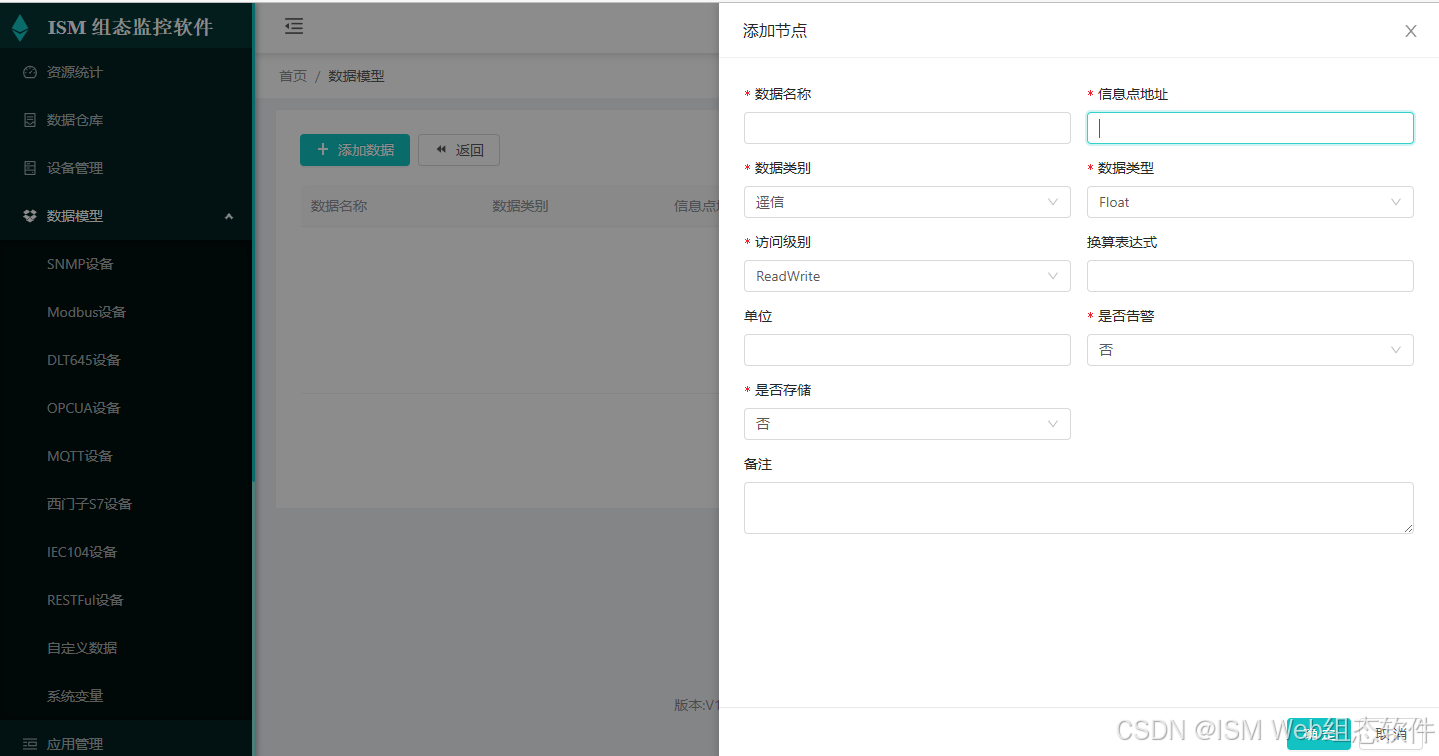Open the 数据类别 dropdown showing 遥信
Image resolution: width=1439 pixels, height=756 pixels.
(907, 202)
